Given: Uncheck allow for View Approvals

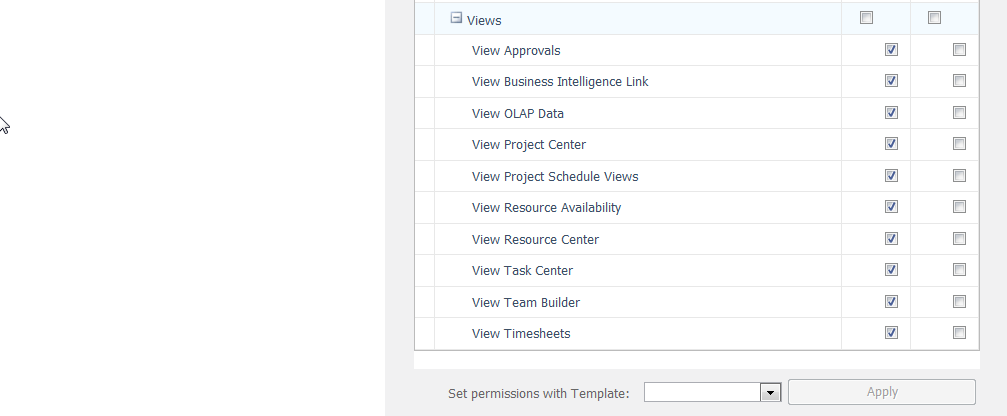Looking at the screenshot, I should [891, 49].
